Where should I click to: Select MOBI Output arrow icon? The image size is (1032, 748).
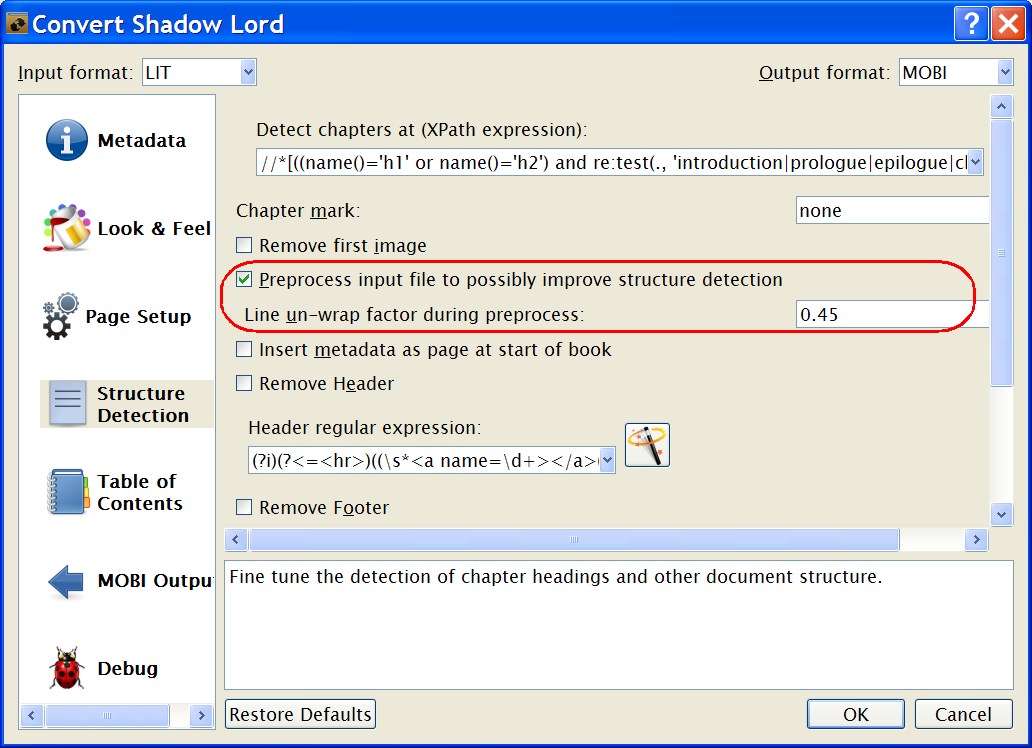pos(67,581)
